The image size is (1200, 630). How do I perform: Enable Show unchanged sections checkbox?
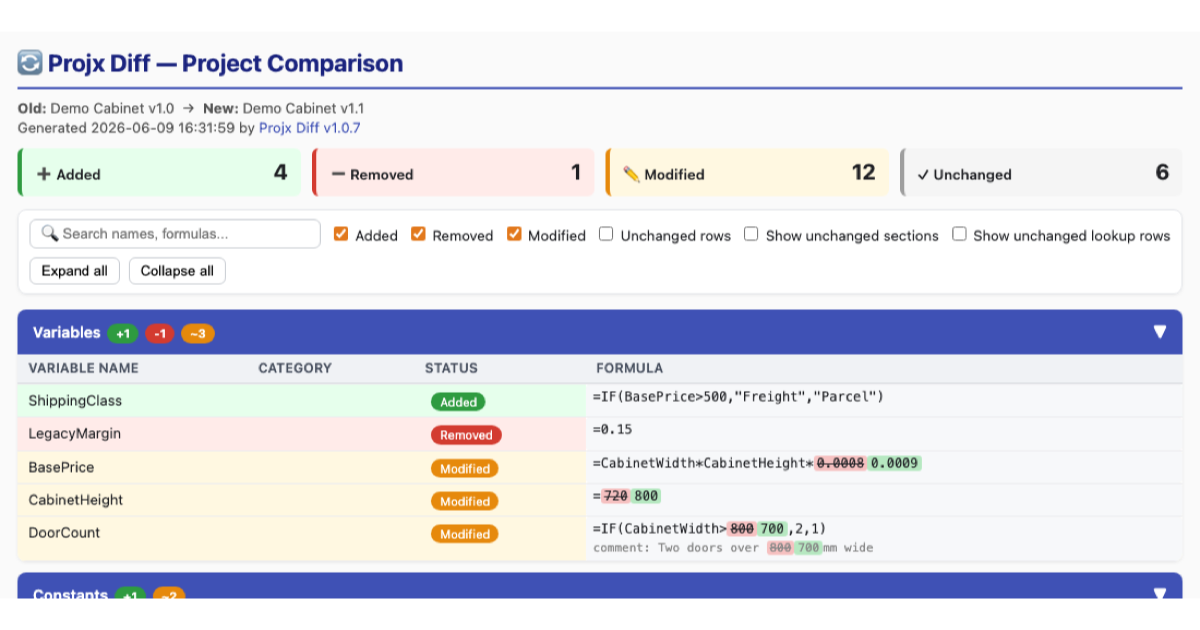[751, 234]
